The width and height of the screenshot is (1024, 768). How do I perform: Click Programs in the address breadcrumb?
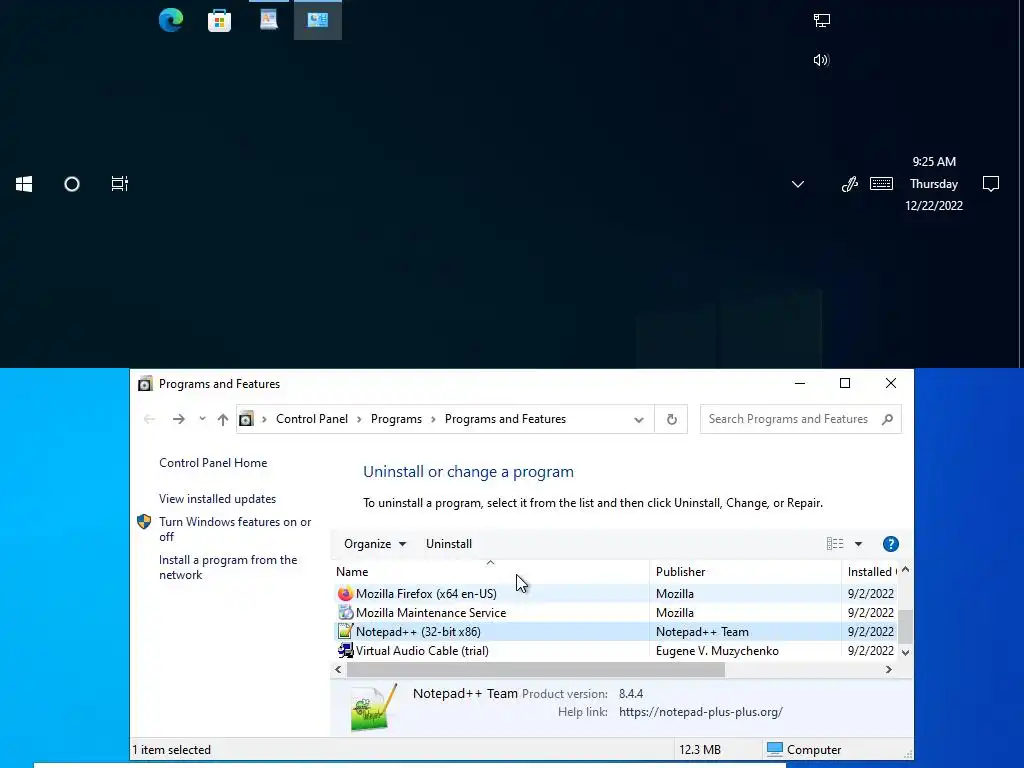coord(396,419)
